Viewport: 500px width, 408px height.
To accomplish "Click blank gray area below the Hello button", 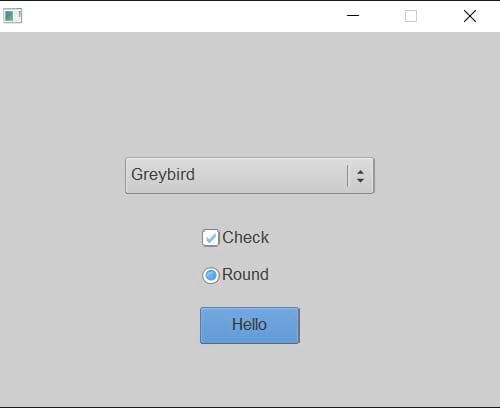I will pyautogui.click(x=250, y=375).
